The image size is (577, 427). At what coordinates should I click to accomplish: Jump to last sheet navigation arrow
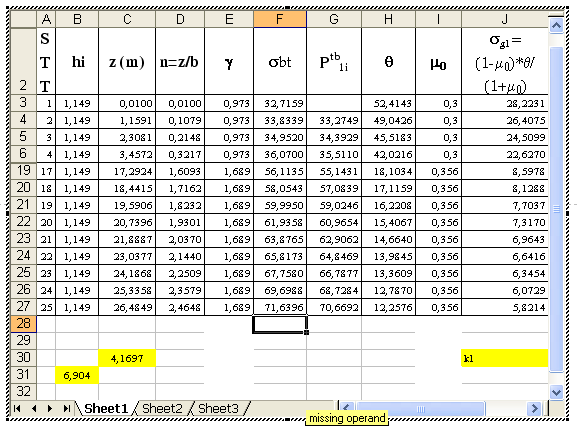point(67,409)
